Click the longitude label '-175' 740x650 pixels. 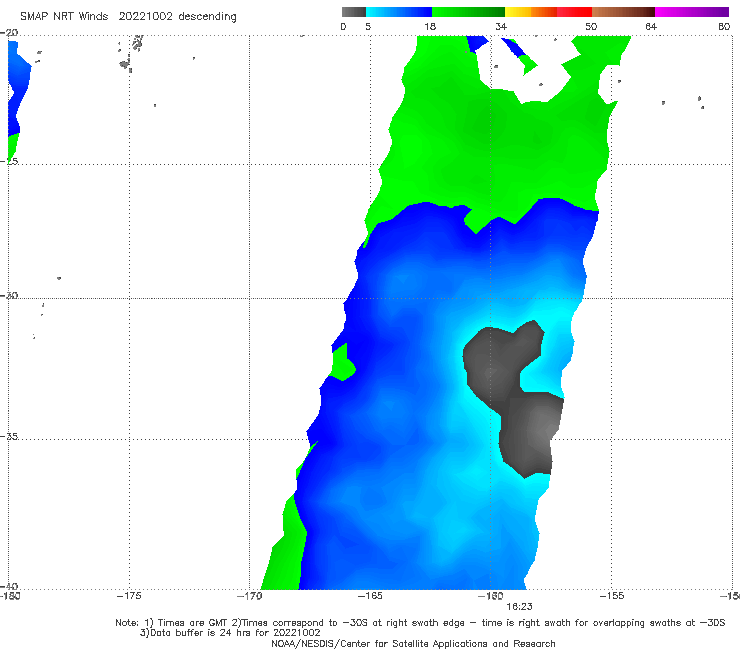tap(129, 596)
